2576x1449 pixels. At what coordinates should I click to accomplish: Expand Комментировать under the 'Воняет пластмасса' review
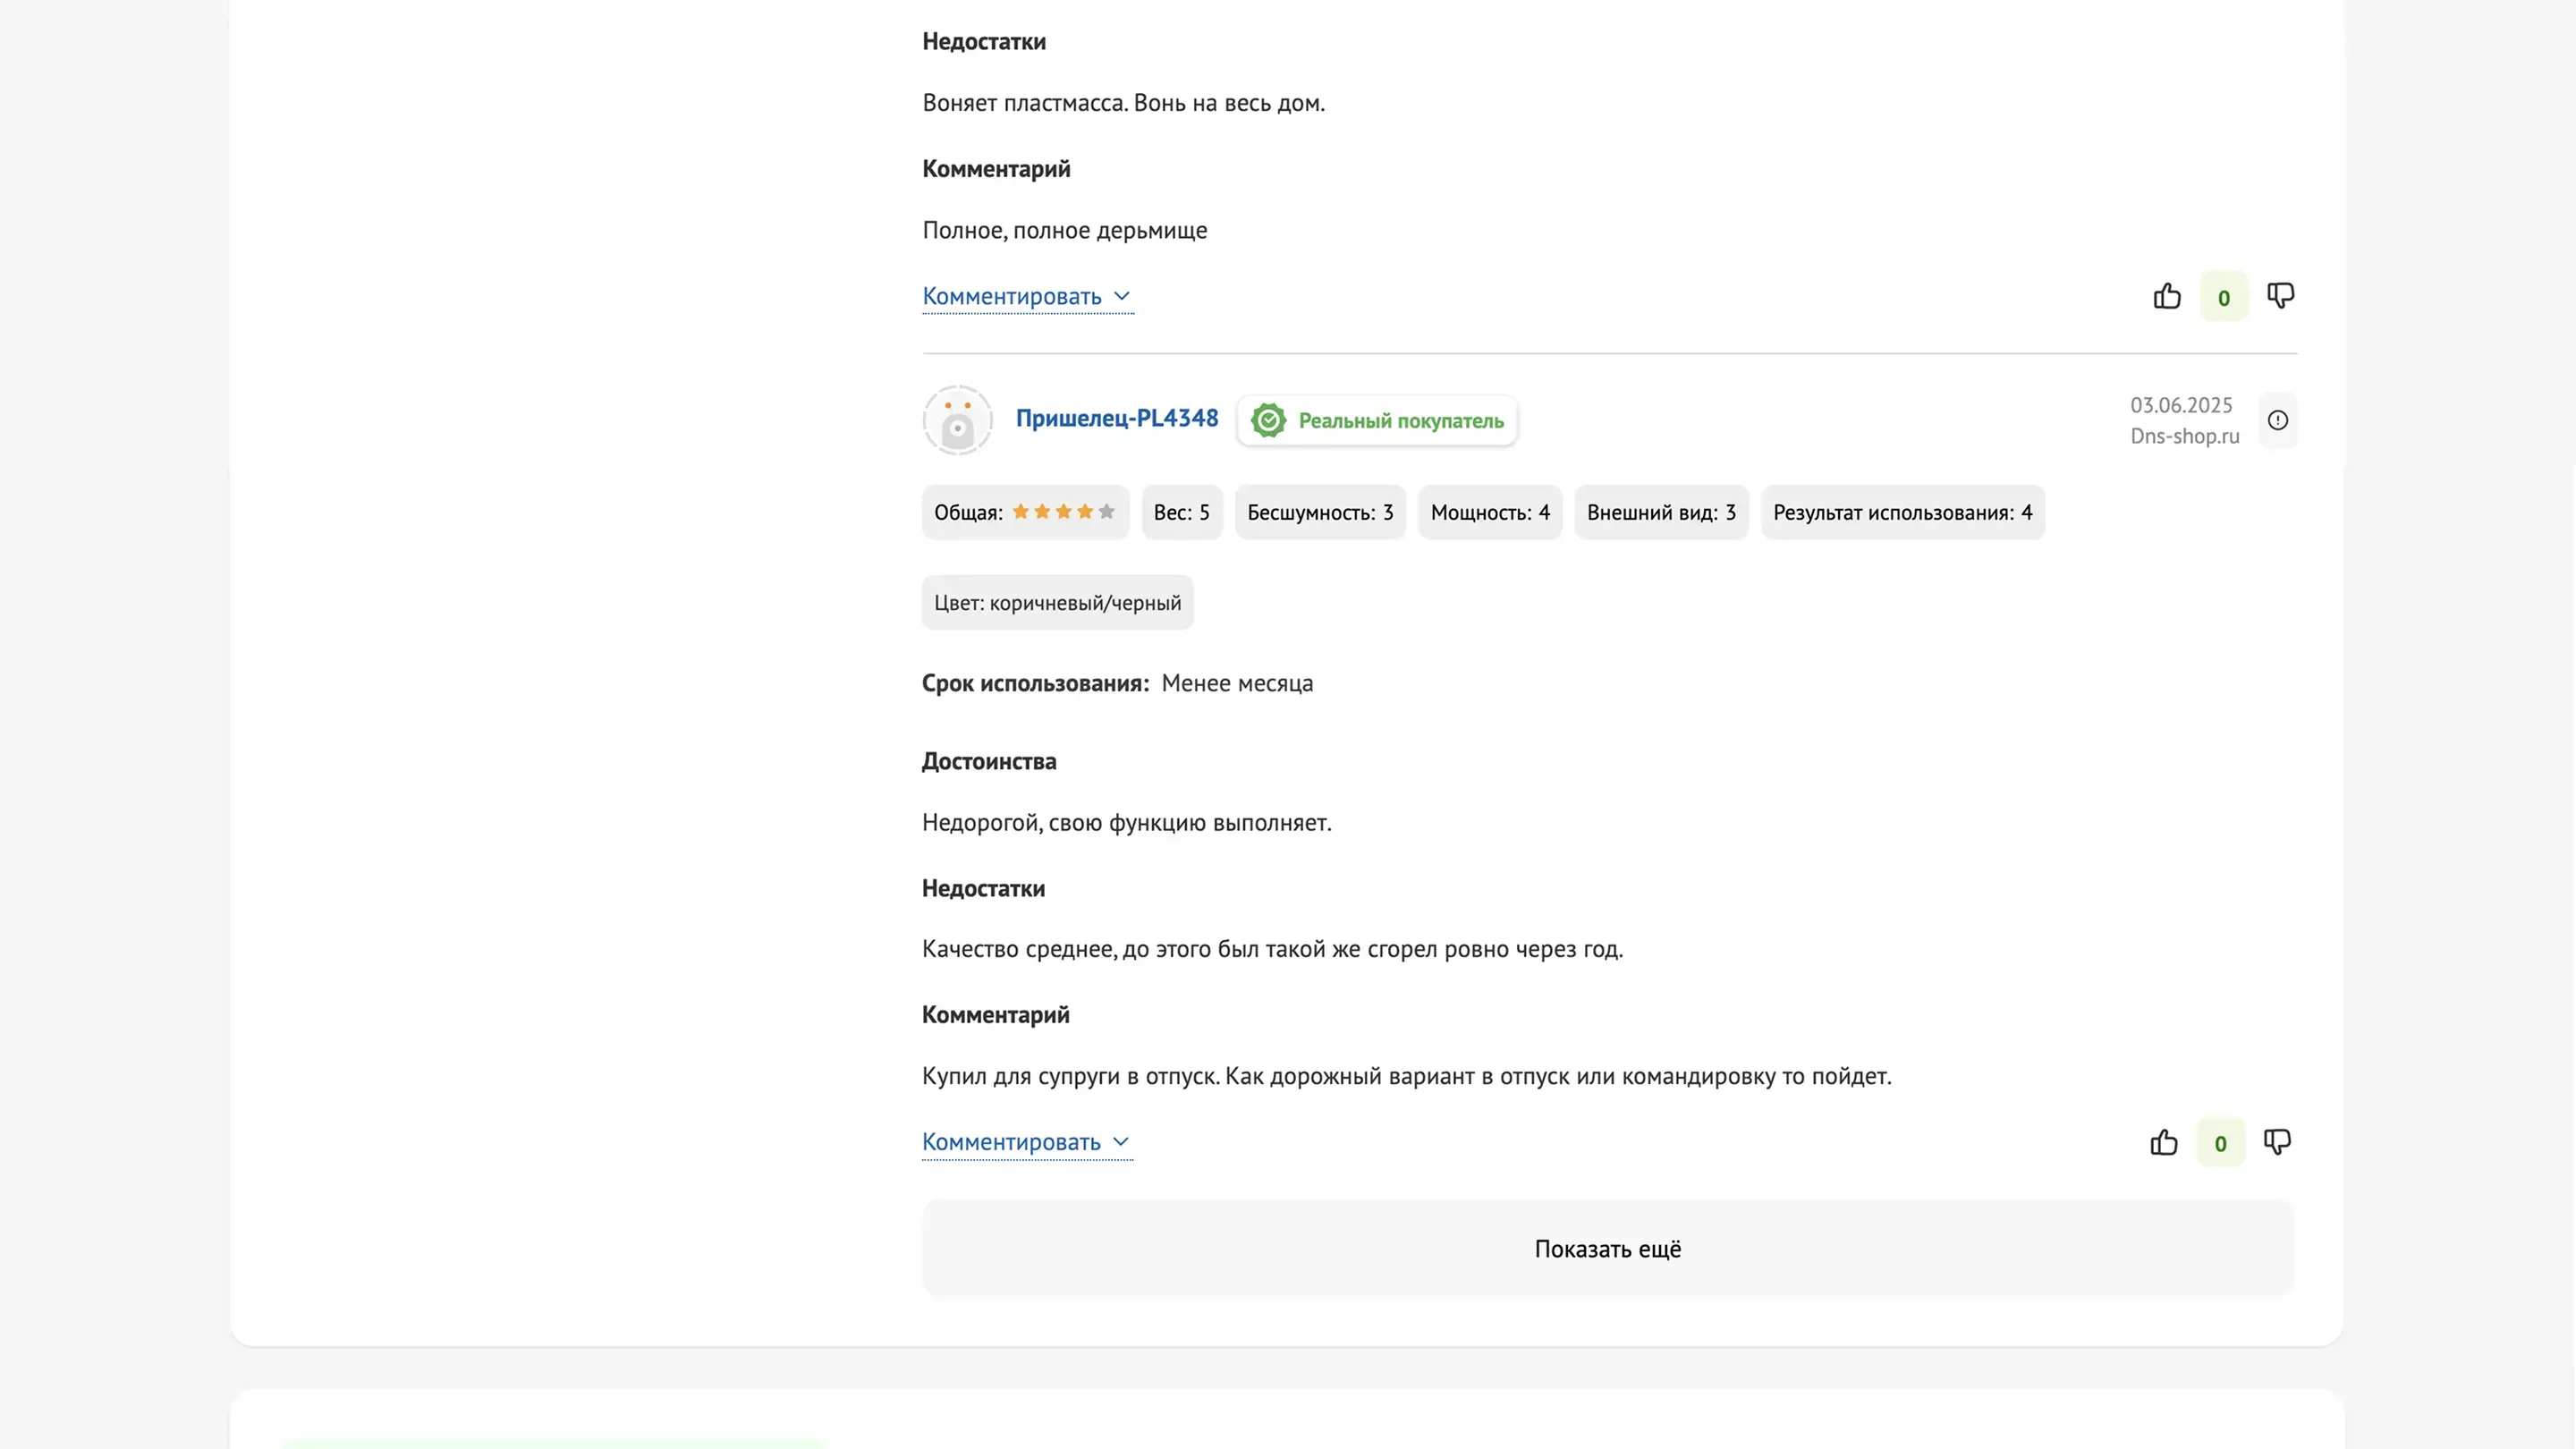click(1027, 297)
